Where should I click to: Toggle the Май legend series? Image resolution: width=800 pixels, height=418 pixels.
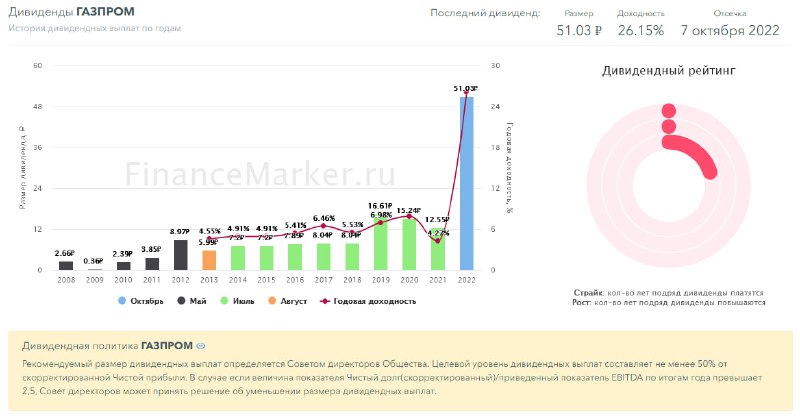[192, 301]
